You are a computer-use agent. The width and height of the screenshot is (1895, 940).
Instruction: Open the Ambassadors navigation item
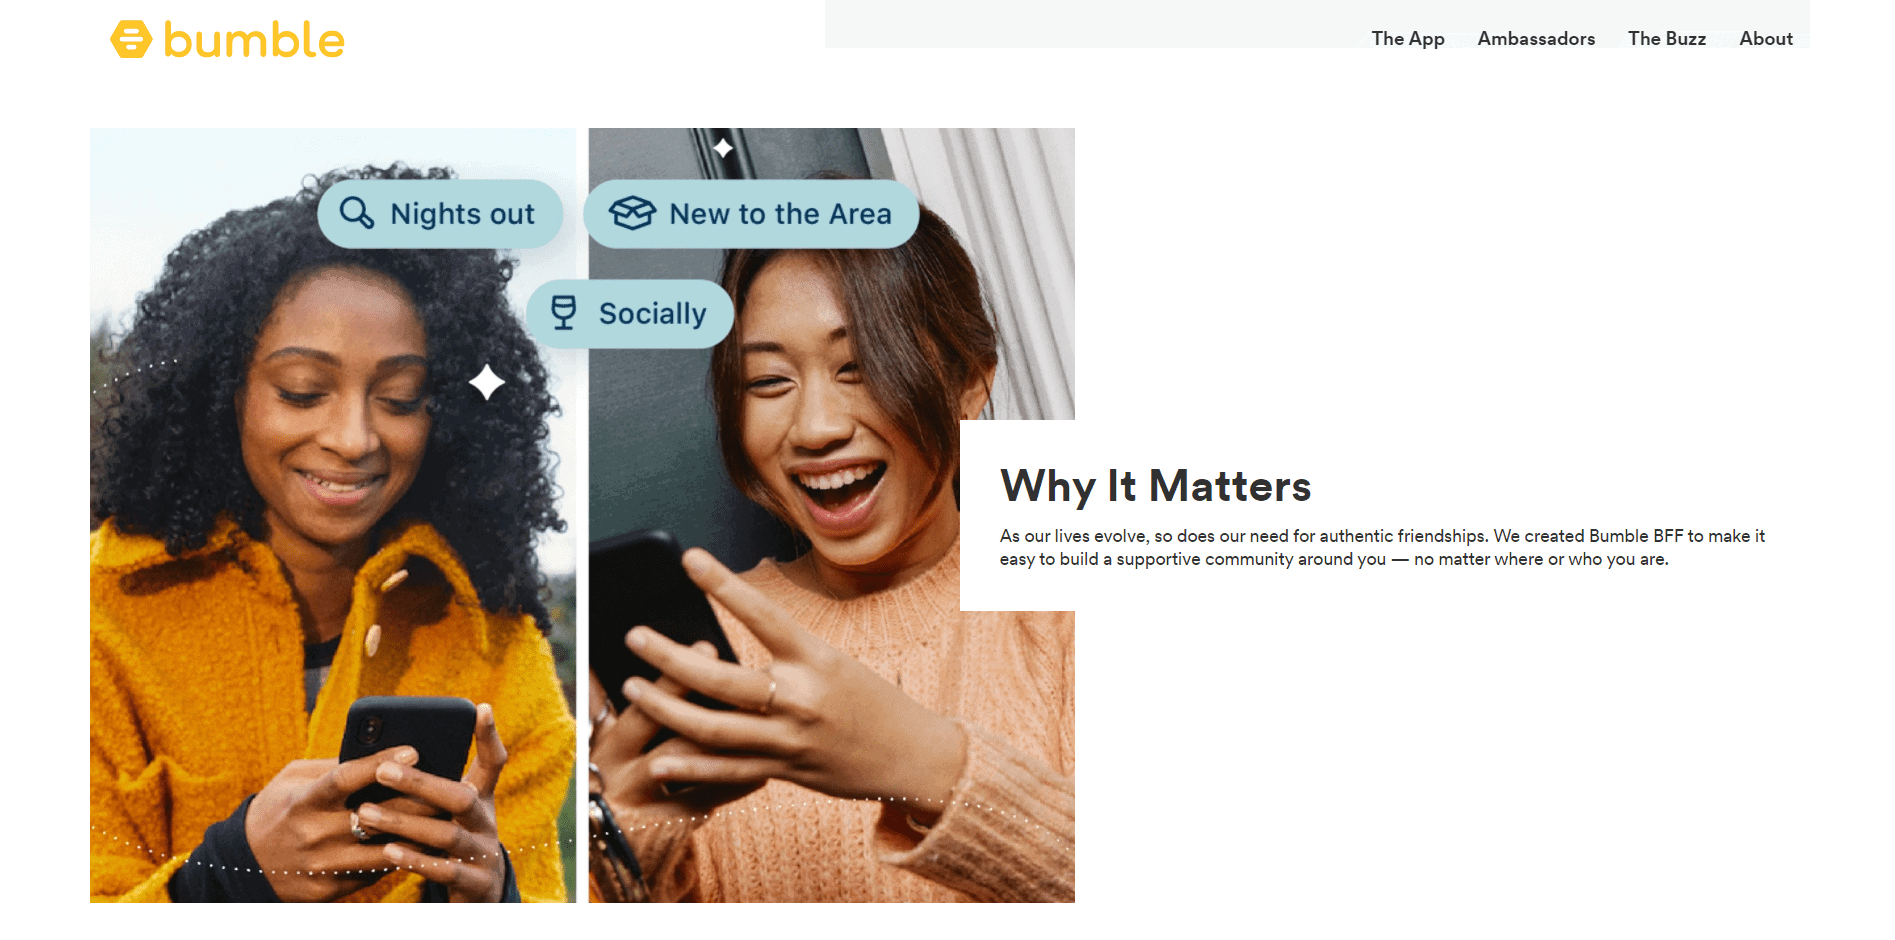point(1536,38)
